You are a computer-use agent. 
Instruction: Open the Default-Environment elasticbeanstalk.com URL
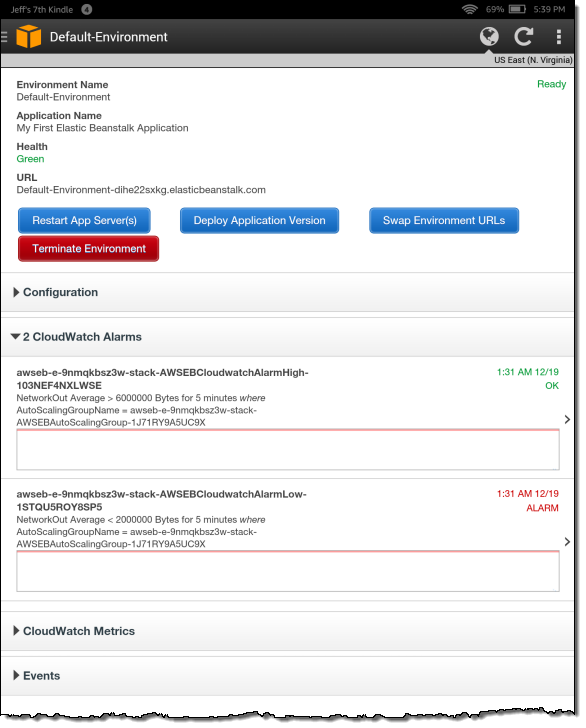tap(141, 190)
